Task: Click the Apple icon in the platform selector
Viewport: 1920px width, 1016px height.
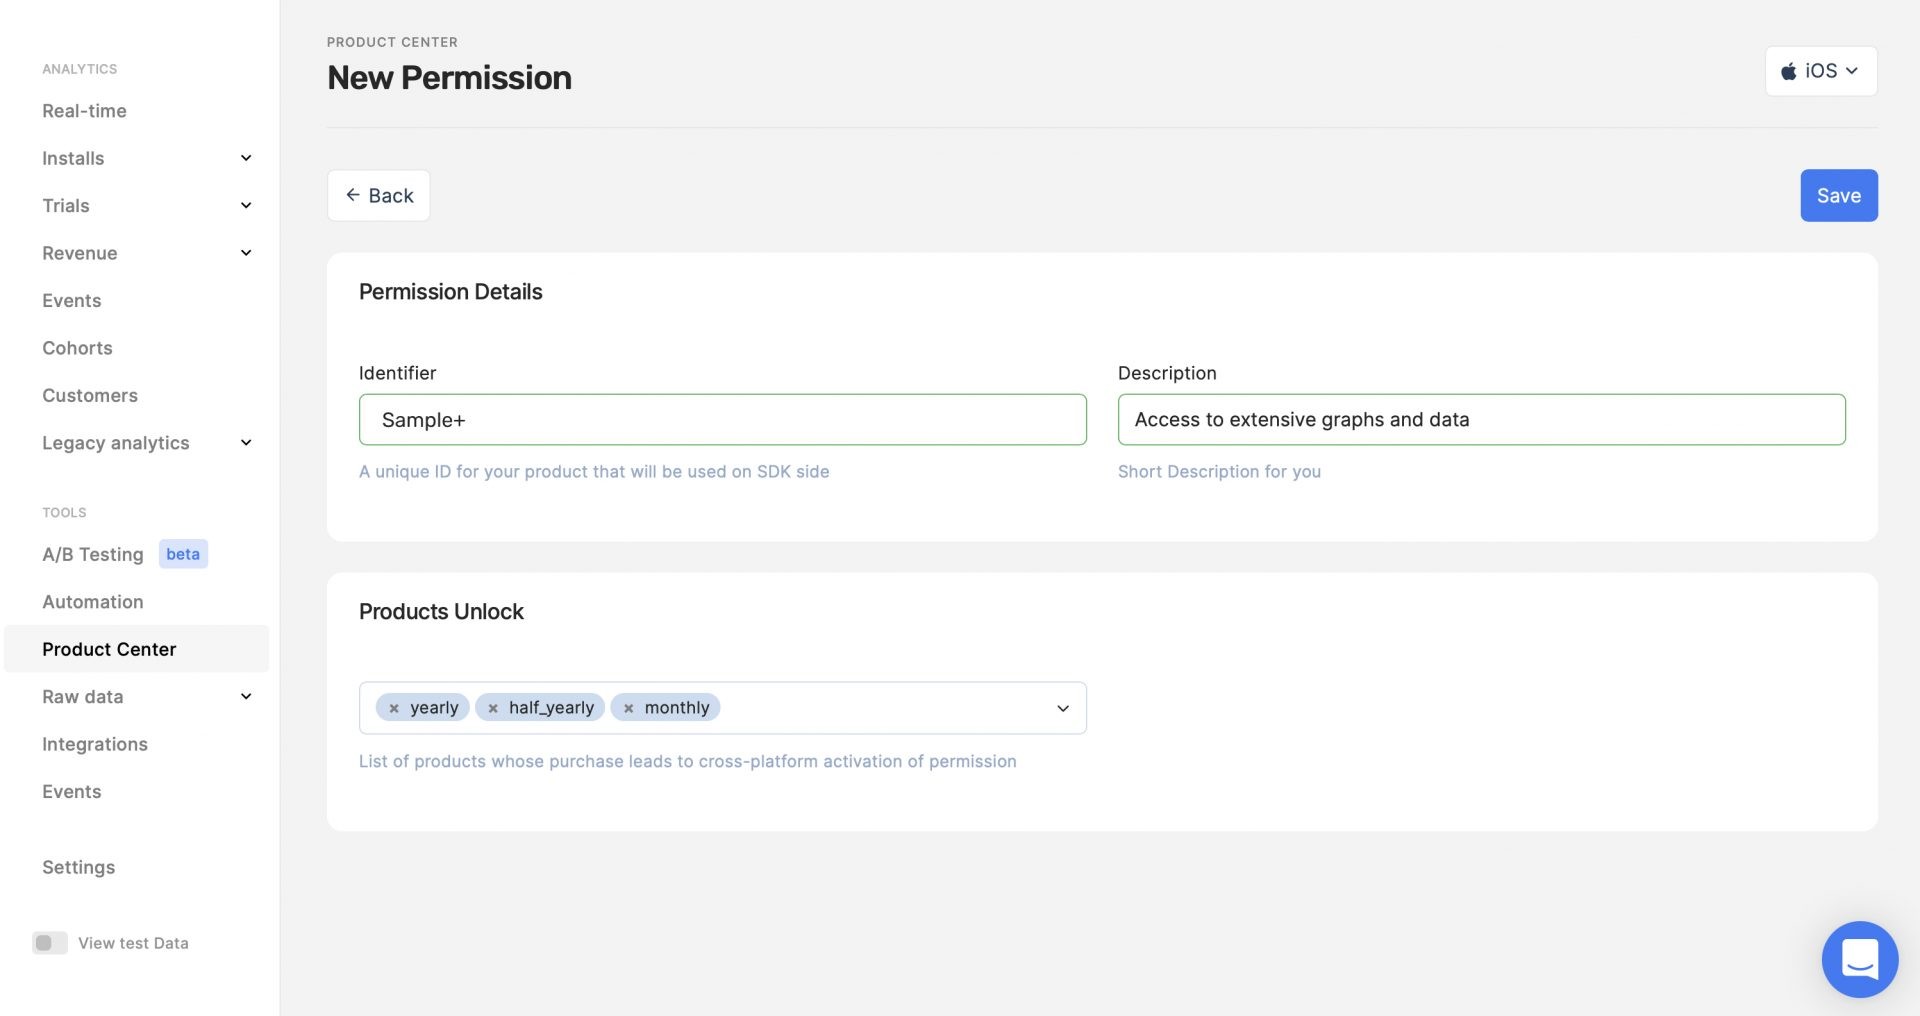Action: coord(1790,71)
